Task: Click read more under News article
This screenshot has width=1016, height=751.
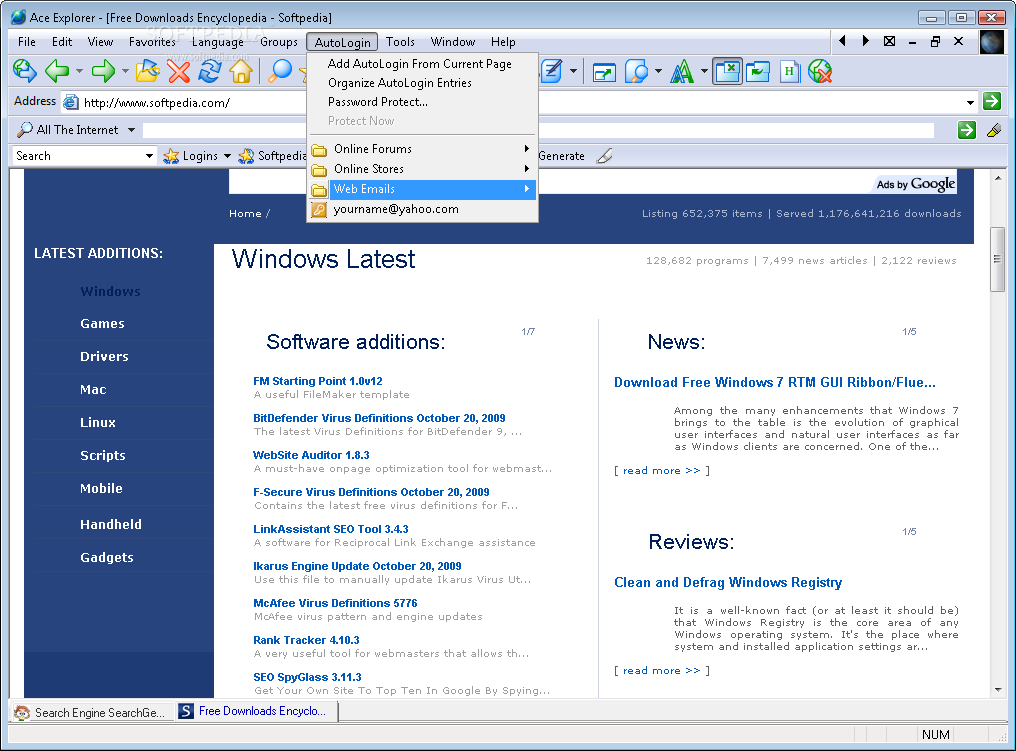Action: pos(662,470)
